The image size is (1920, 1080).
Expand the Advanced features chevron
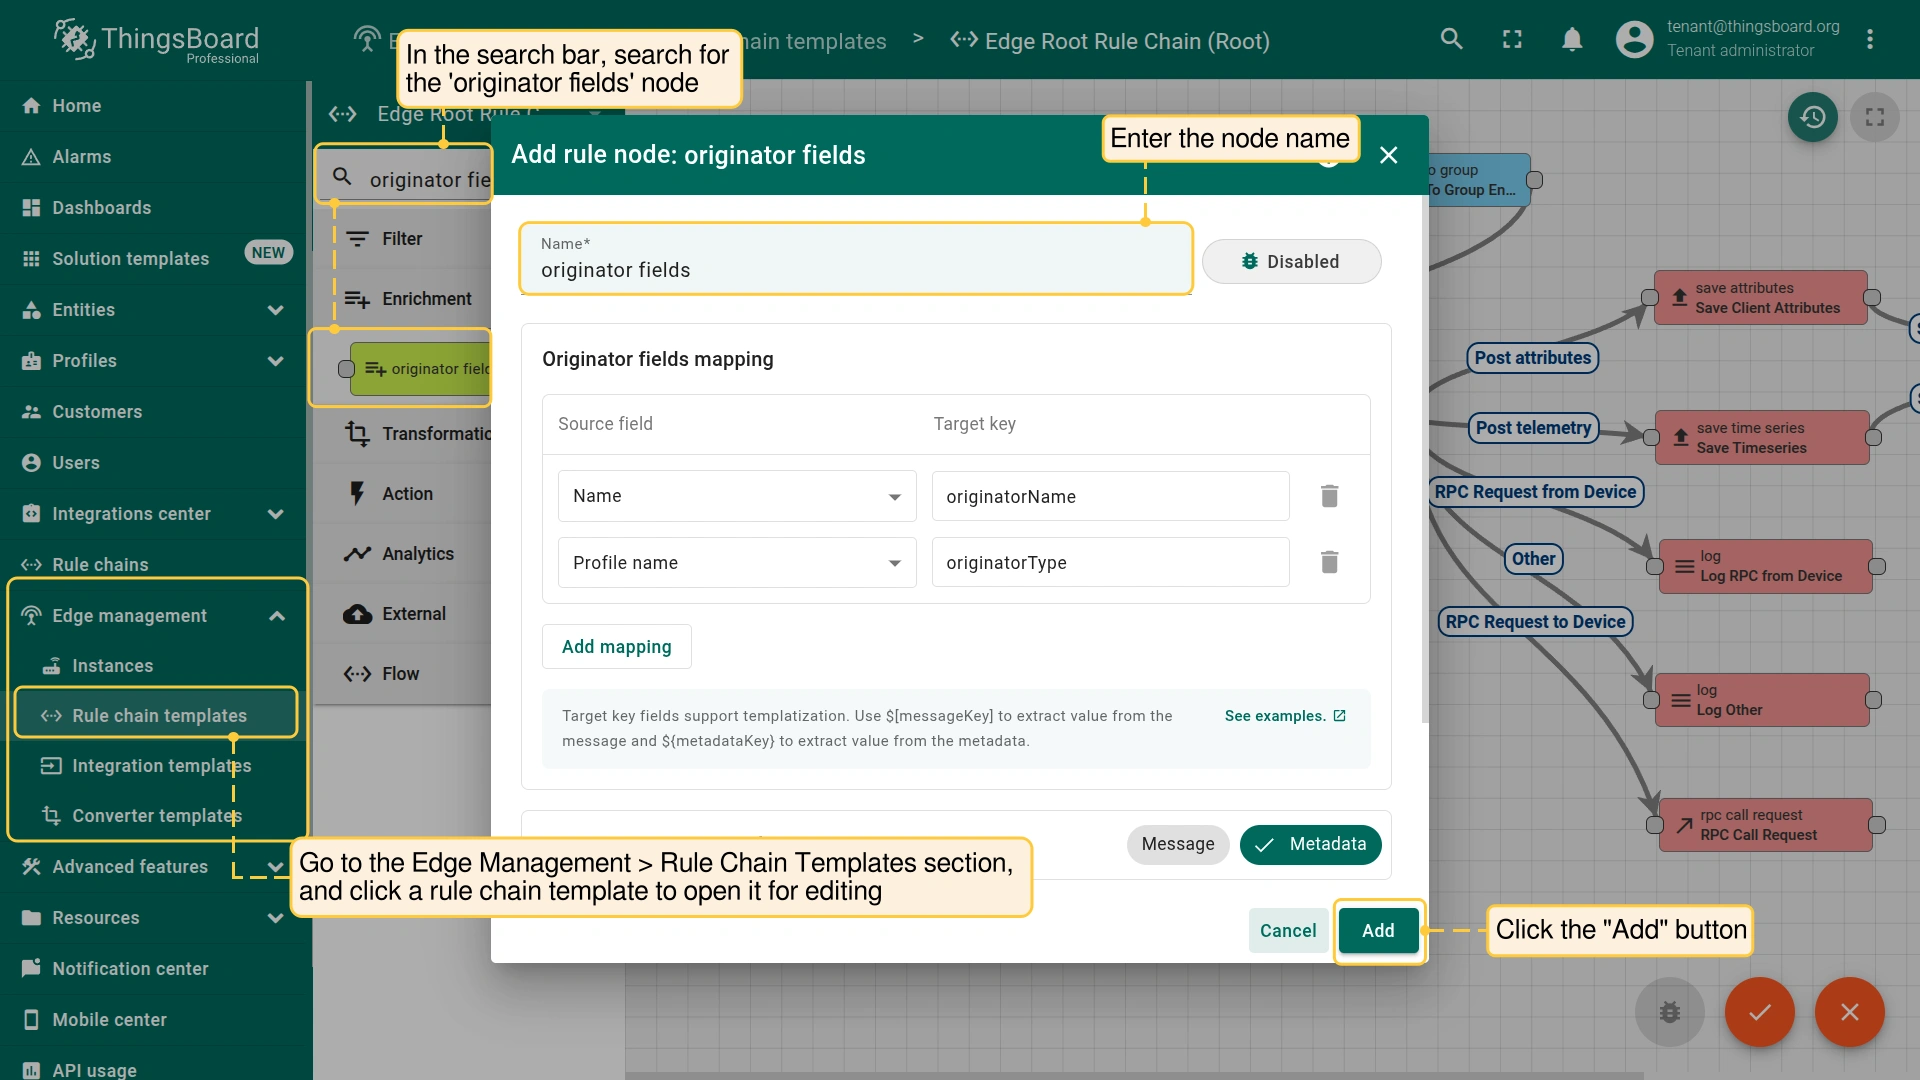(x=276, y=867)
